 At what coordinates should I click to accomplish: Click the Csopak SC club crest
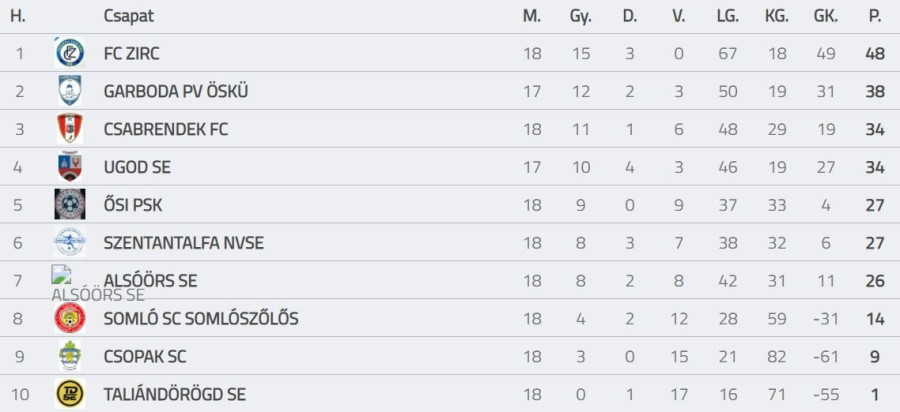click(69, 357)
